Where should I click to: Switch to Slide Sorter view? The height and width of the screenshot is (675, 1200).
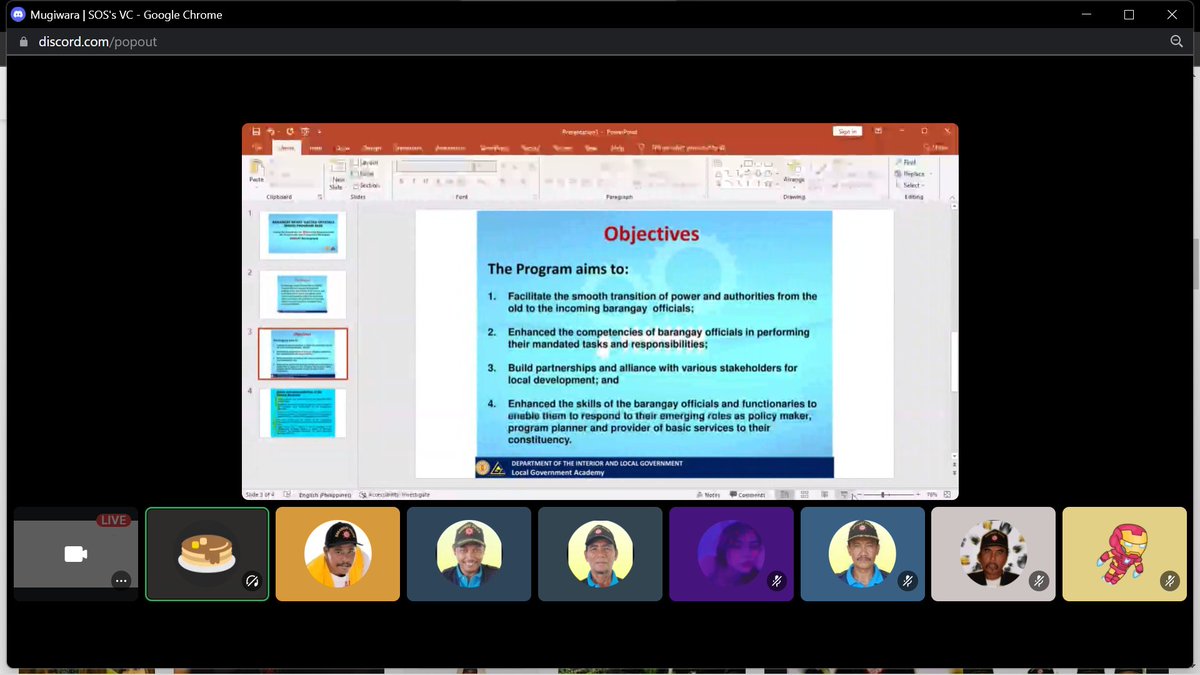805,495
